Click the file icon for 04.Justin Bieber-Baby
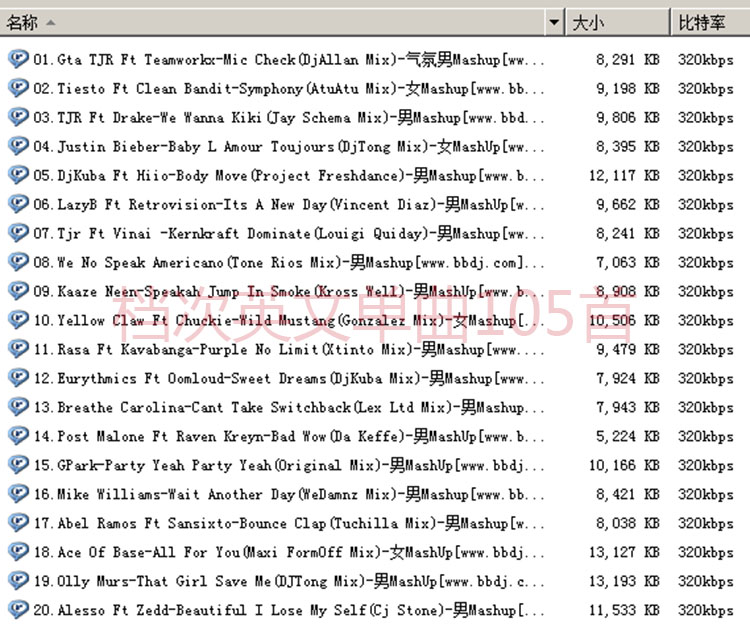The width and height of the screenshot is (750, 627). (x=18, y=146)
